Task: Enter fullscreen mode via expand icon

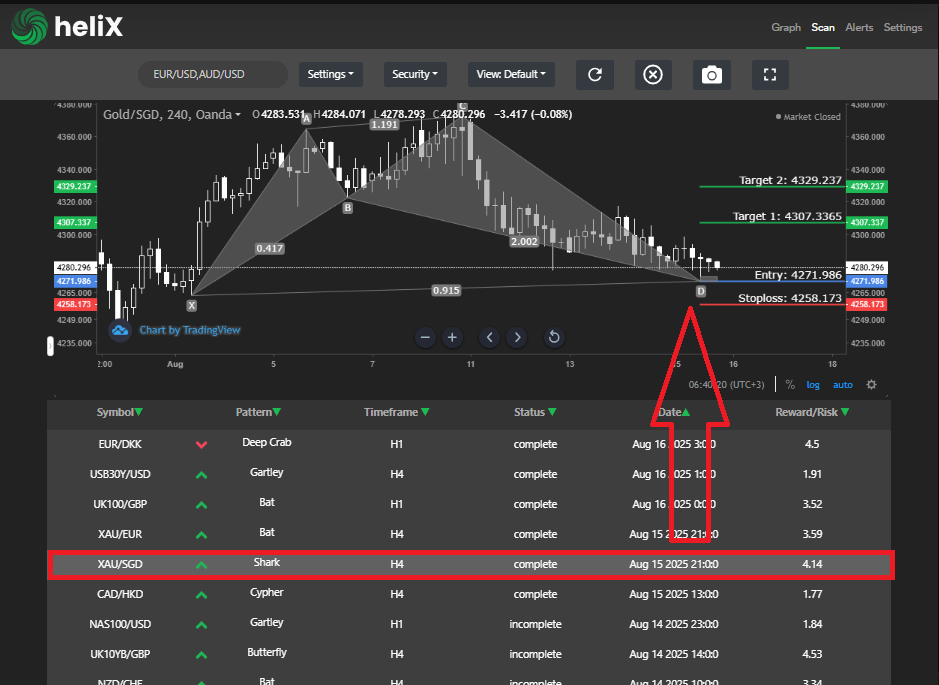Action: (769, 75)
